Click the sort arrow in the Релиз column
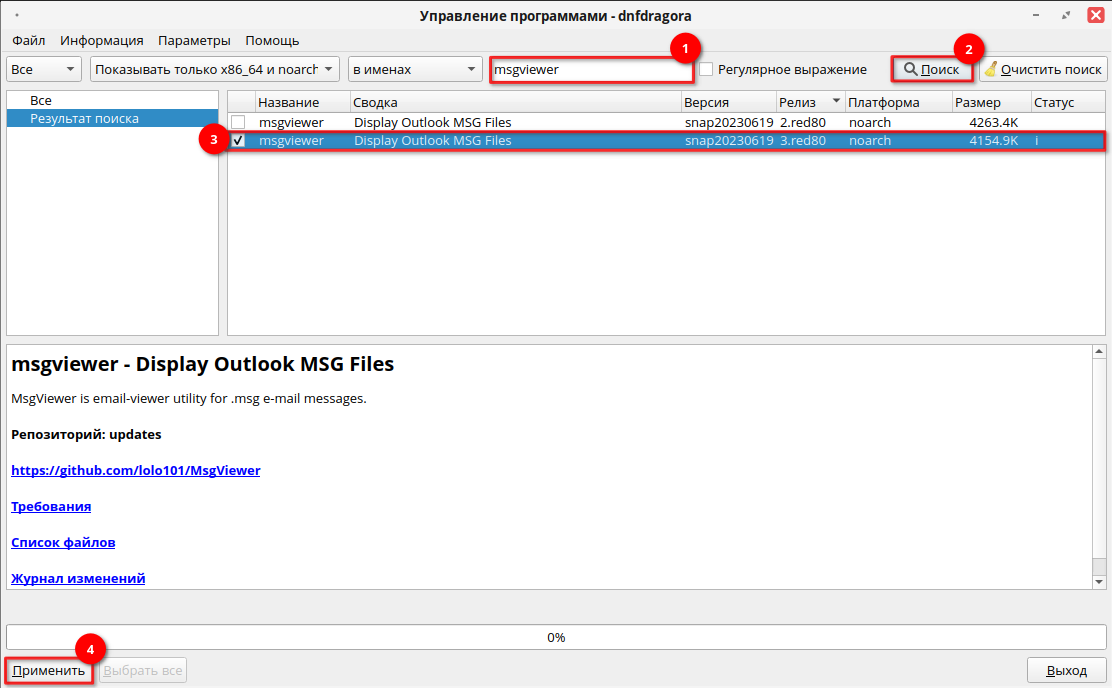The width and height of the screenshot is (1112, 688). point(836,101)
